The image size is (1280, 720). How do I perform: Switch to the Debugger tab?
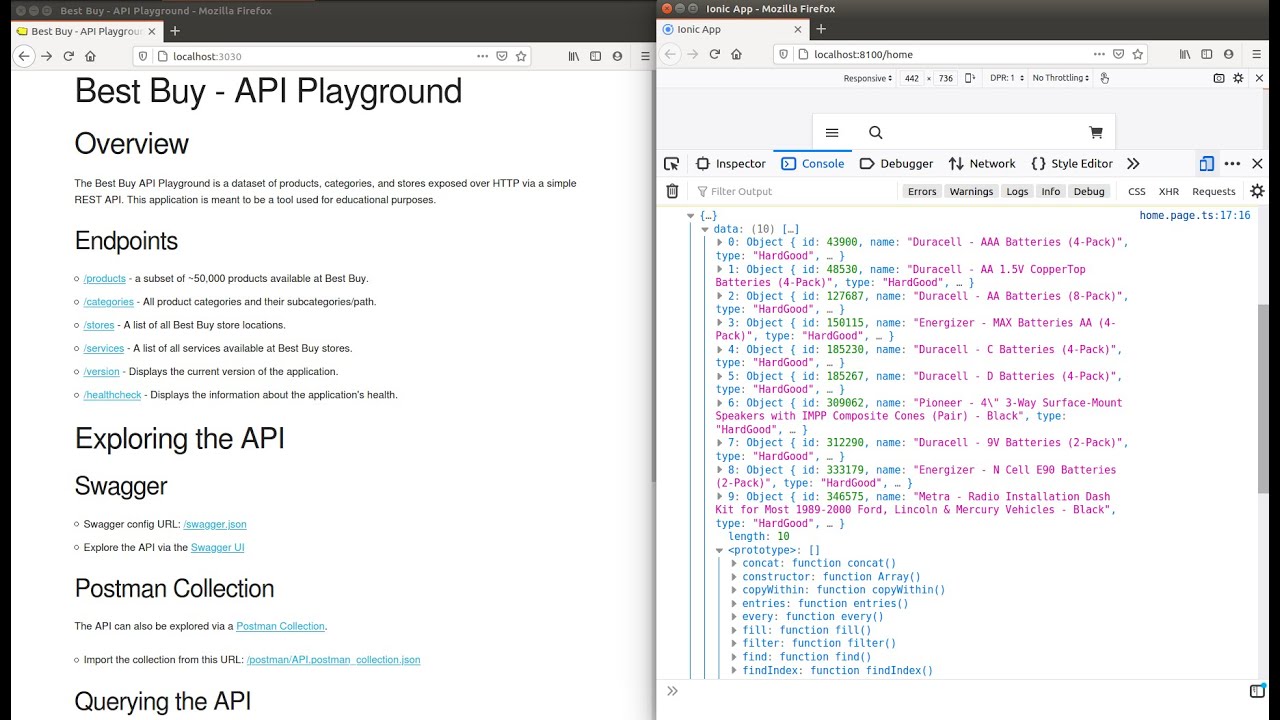coord(896,164)
